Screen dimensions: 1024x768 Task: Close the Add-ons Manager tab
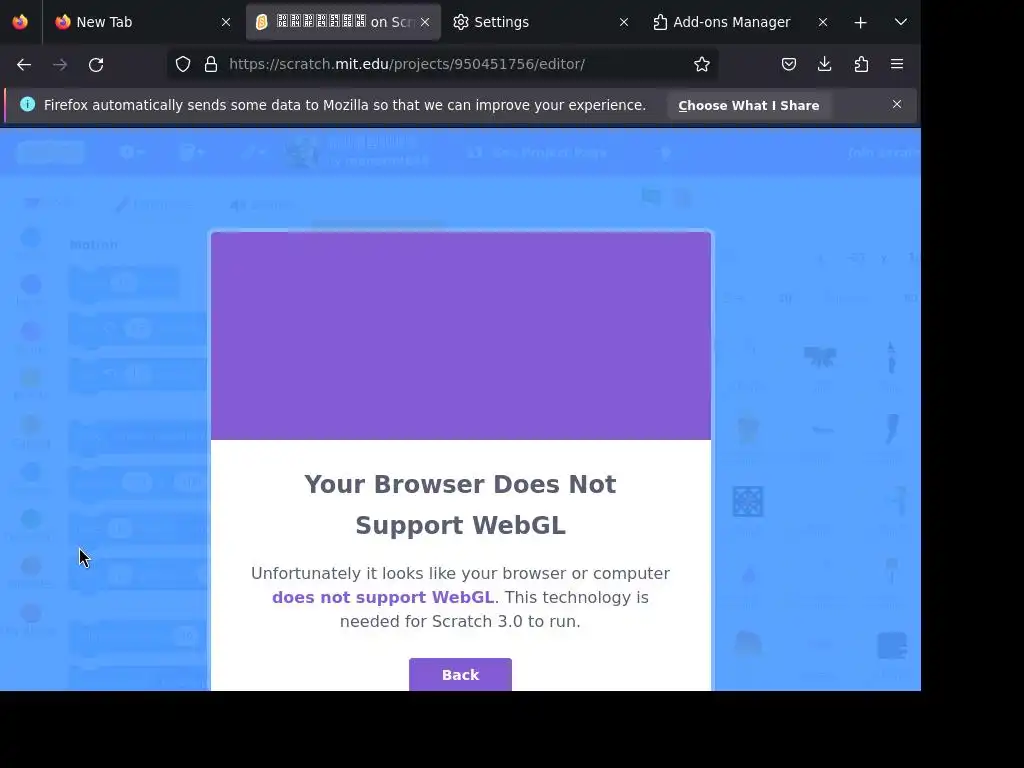click(x=823, y=22)
